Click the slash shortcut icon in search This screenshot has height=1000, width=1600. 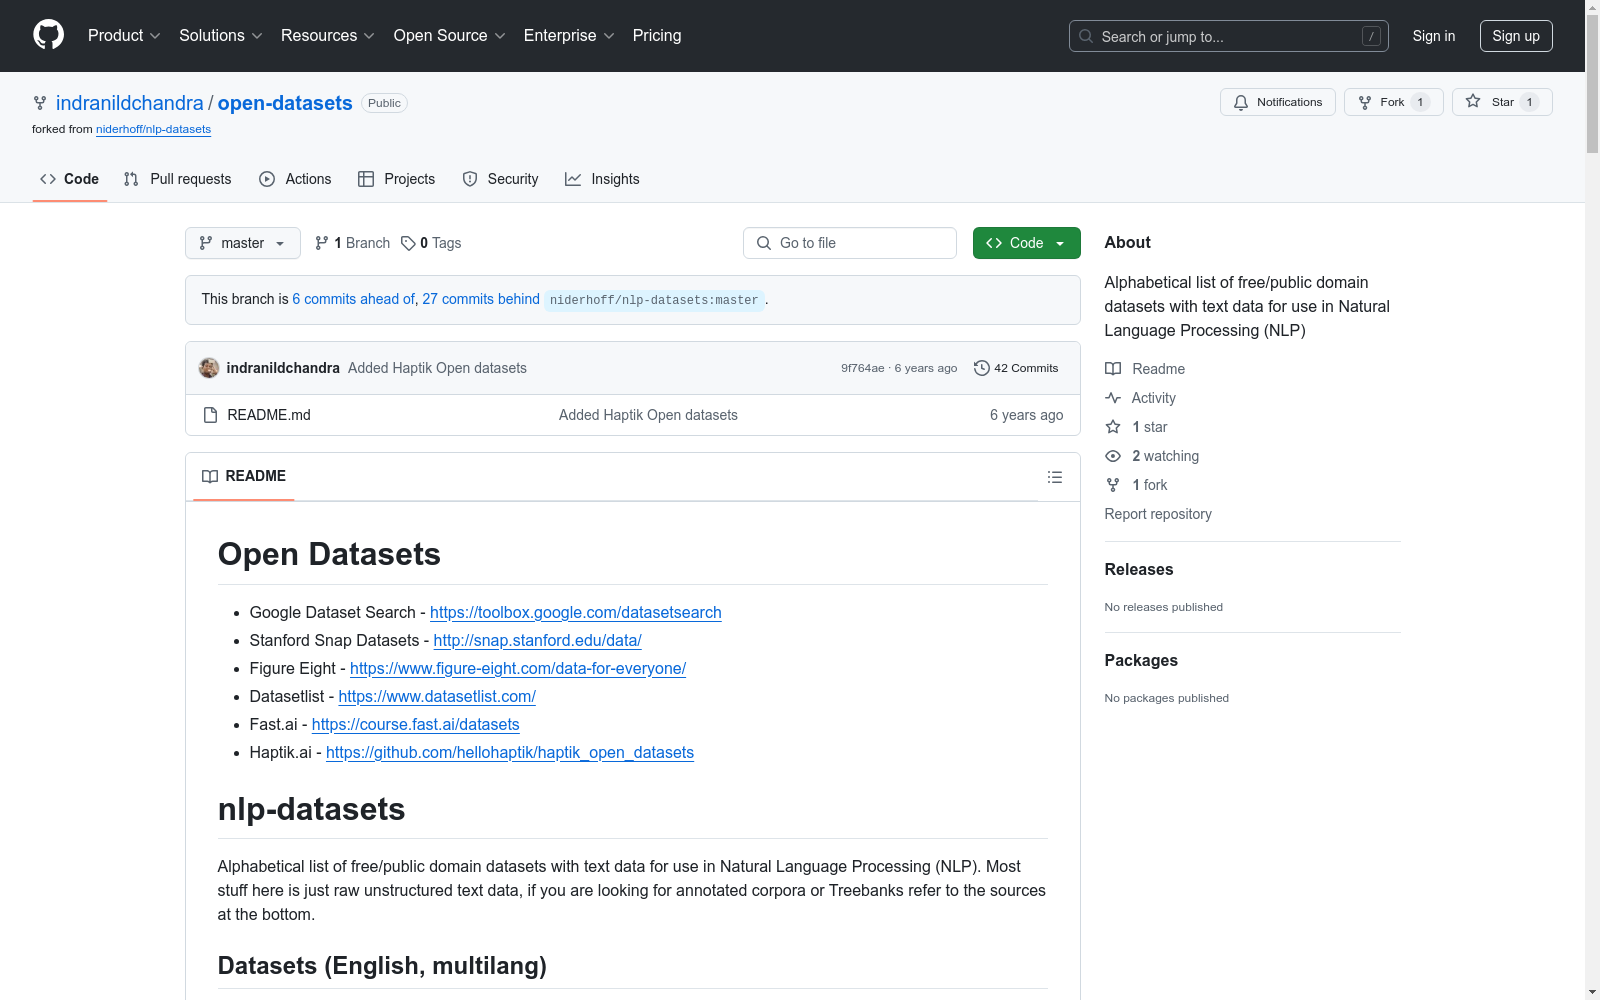(x=1371, y=36)
